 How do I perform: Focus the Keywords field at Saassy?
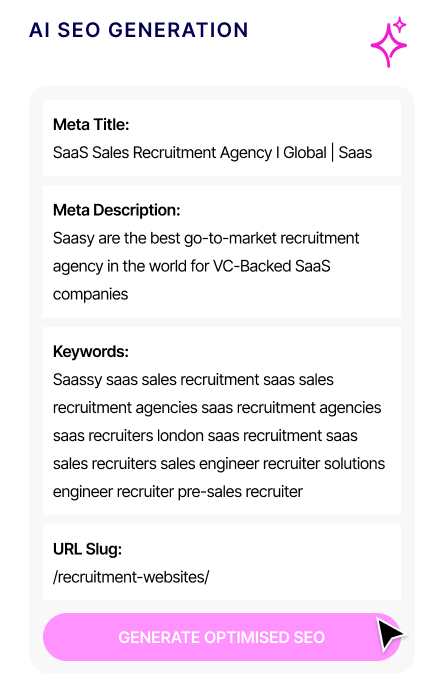coord(77,379)
